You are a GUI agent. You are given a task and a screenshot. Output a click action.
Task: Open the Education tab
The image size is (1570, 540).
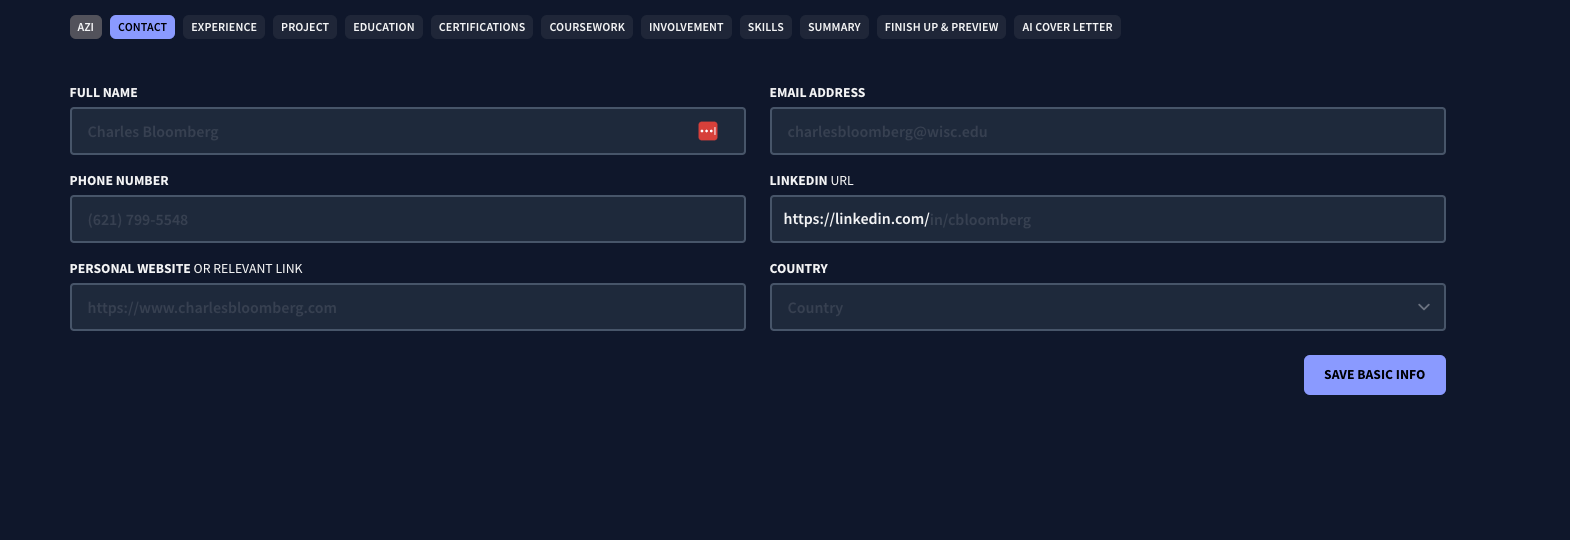(x=384, y=27)
